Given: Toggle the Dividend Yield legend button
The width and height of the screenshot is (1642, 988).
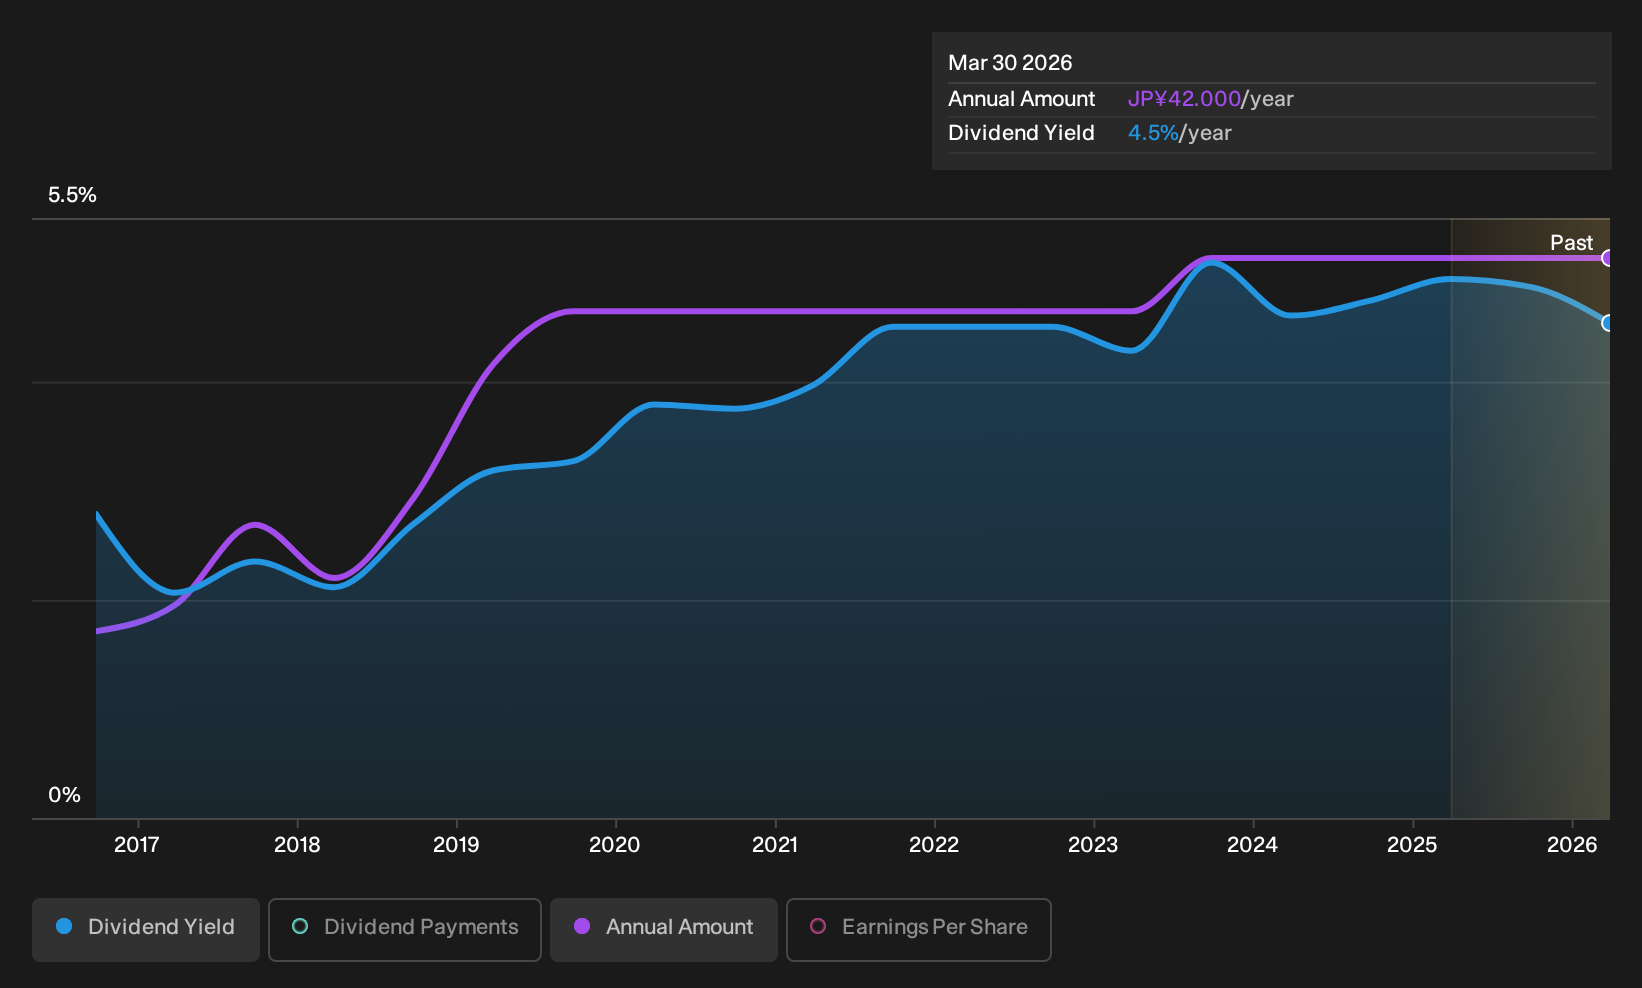Looking at the screenshot, I should [146, 930].
